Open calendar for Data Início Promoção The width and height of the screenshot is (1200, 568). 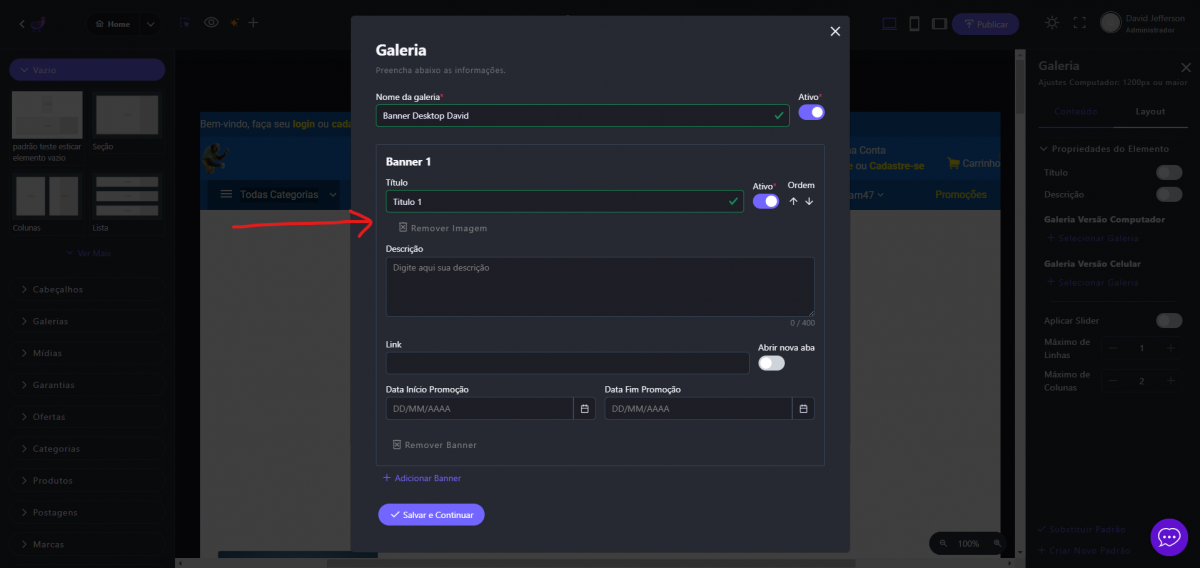pos(584,409)
